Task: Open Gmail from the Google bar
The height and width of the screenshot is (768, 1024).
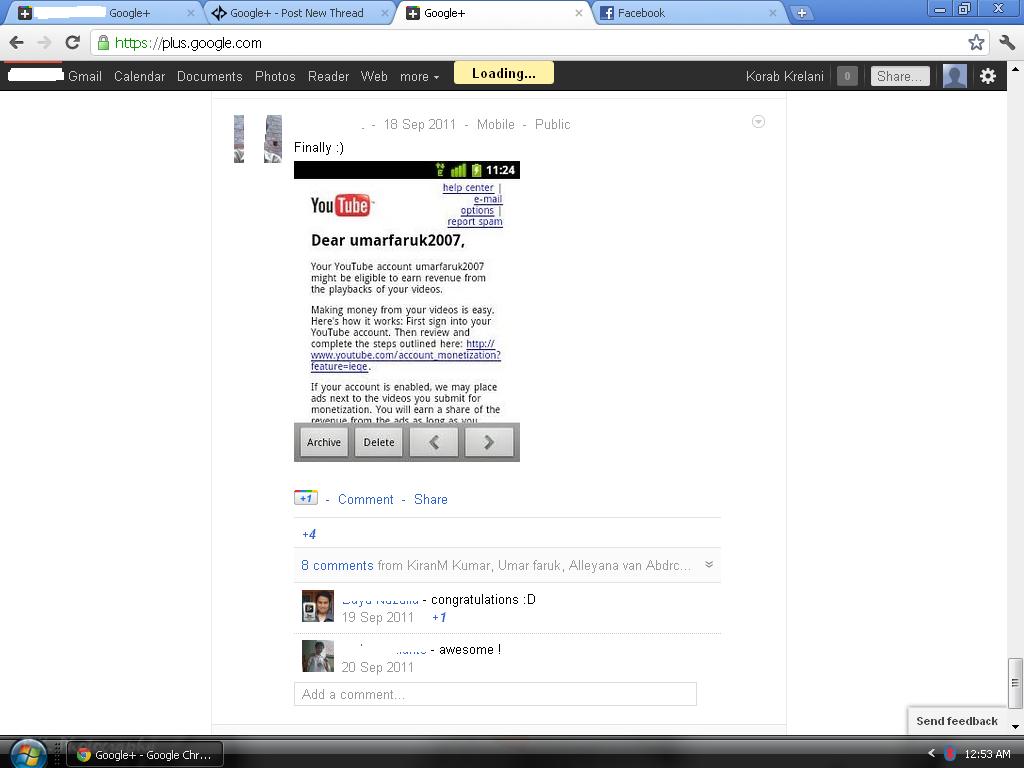Action: (85, 76)
